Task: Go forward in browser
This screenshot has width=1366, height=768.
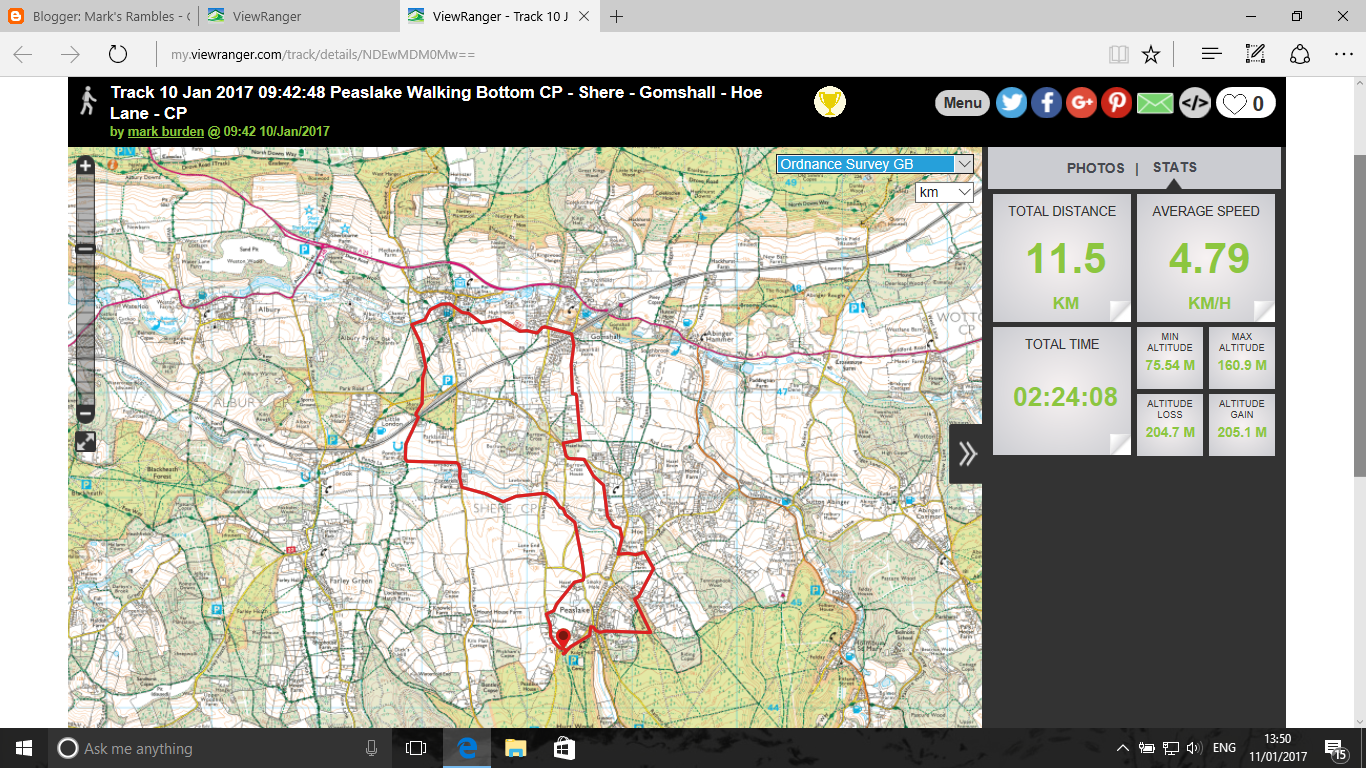Action: tap(70, 54)
